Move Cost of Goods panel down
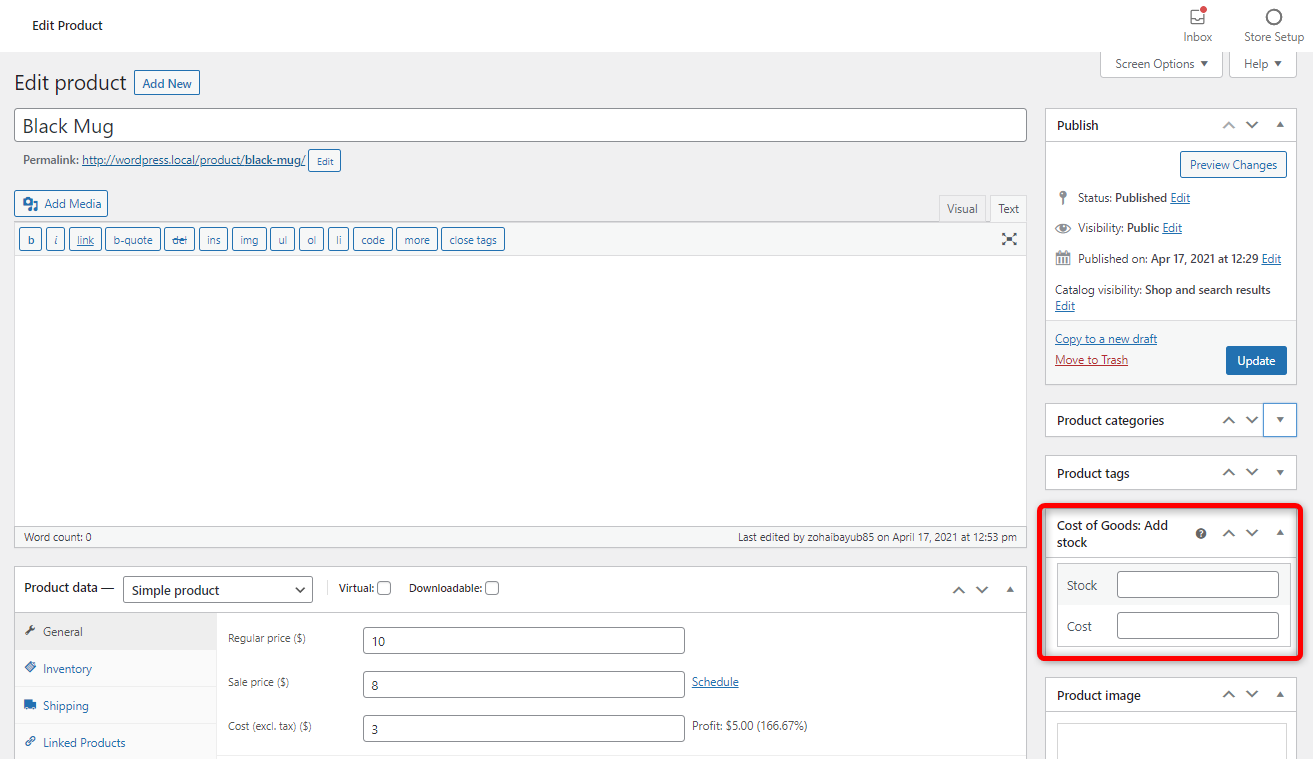The image size is (1313, 759). tap(1252, 534)
